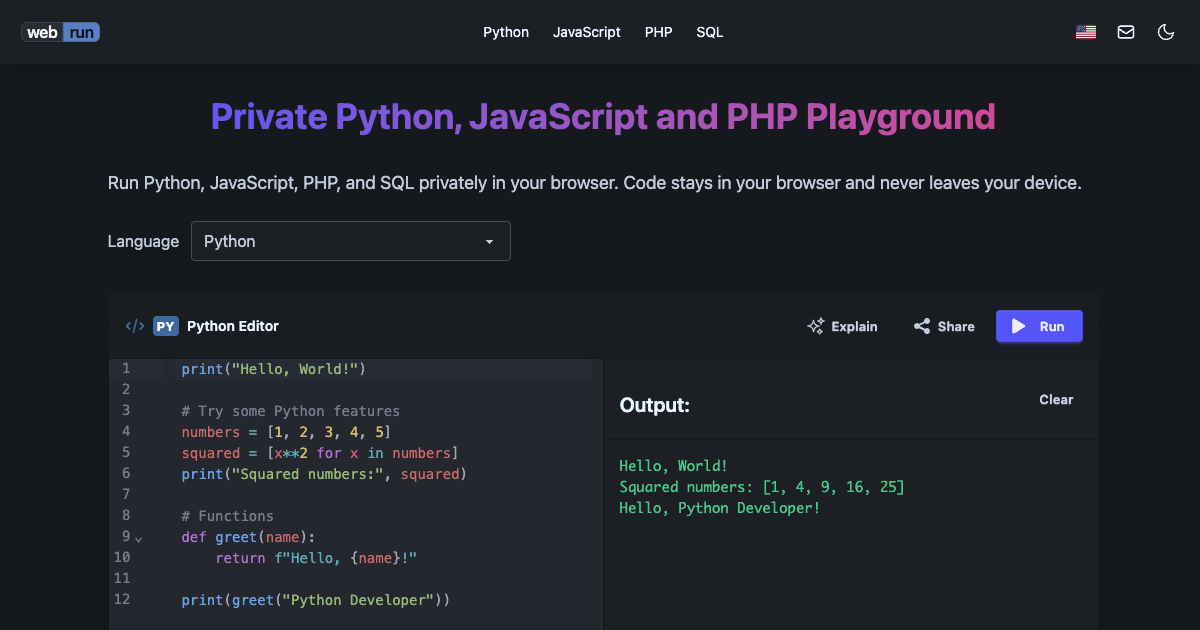Click the code brackets editor icon
1200x630 pixels.
coord(134,326)
